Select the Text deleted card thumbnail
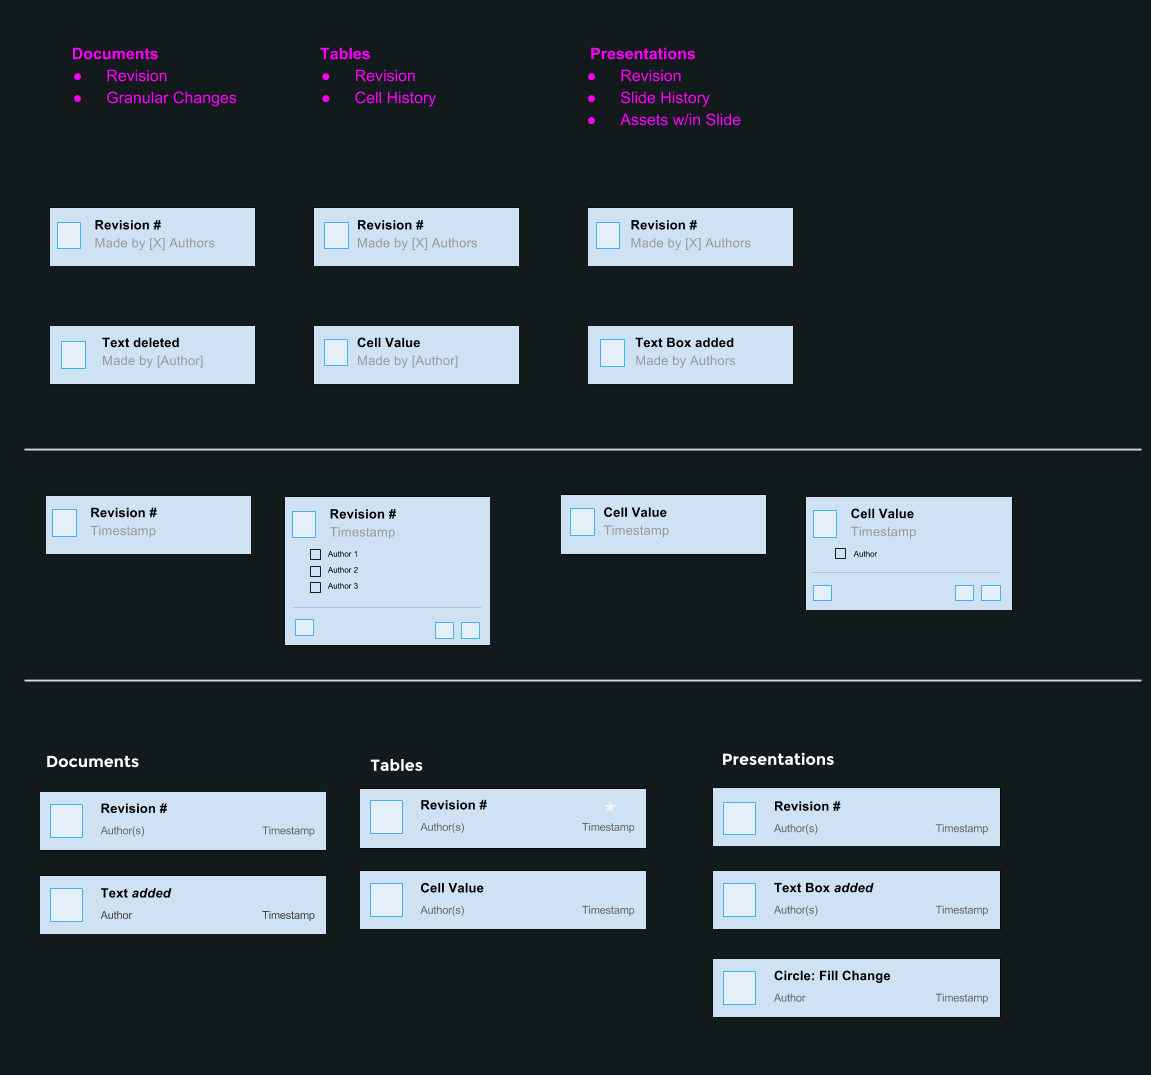Viewport: 1151px width, 1075px height. click(73, 355)
